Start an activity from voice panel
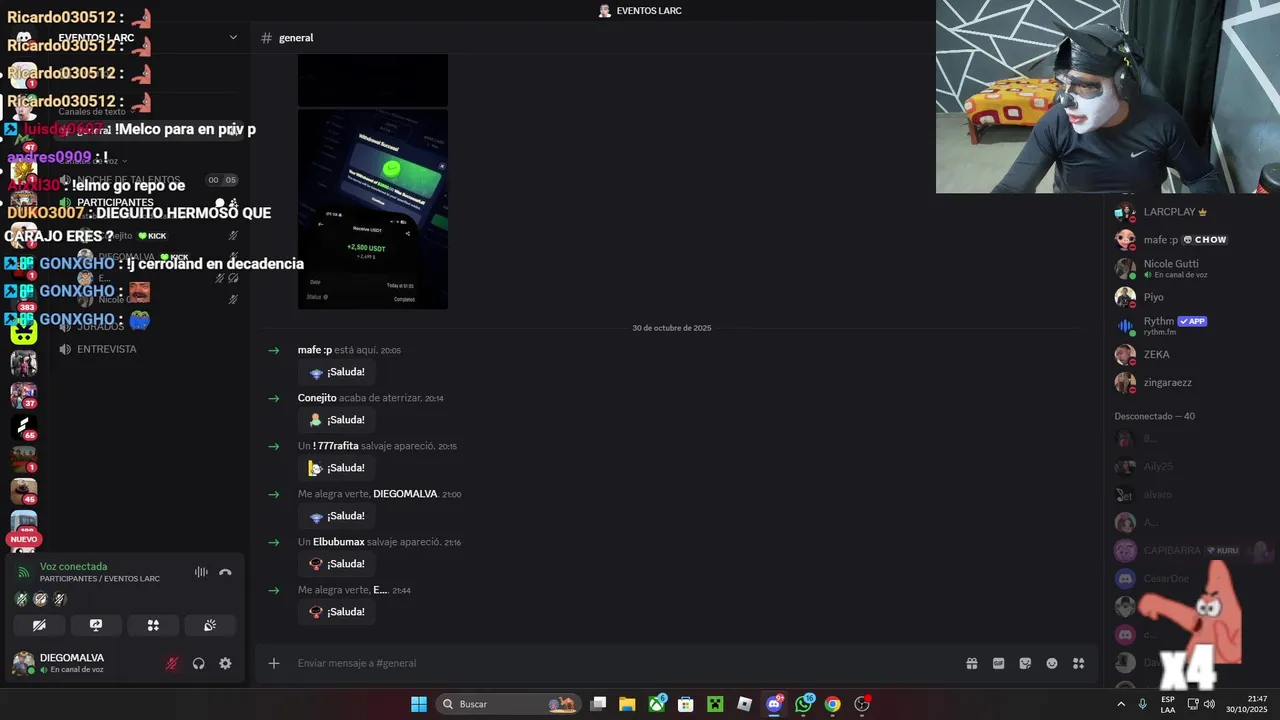1280x720 pixels. pyautogui.click(x=153, y=625)
